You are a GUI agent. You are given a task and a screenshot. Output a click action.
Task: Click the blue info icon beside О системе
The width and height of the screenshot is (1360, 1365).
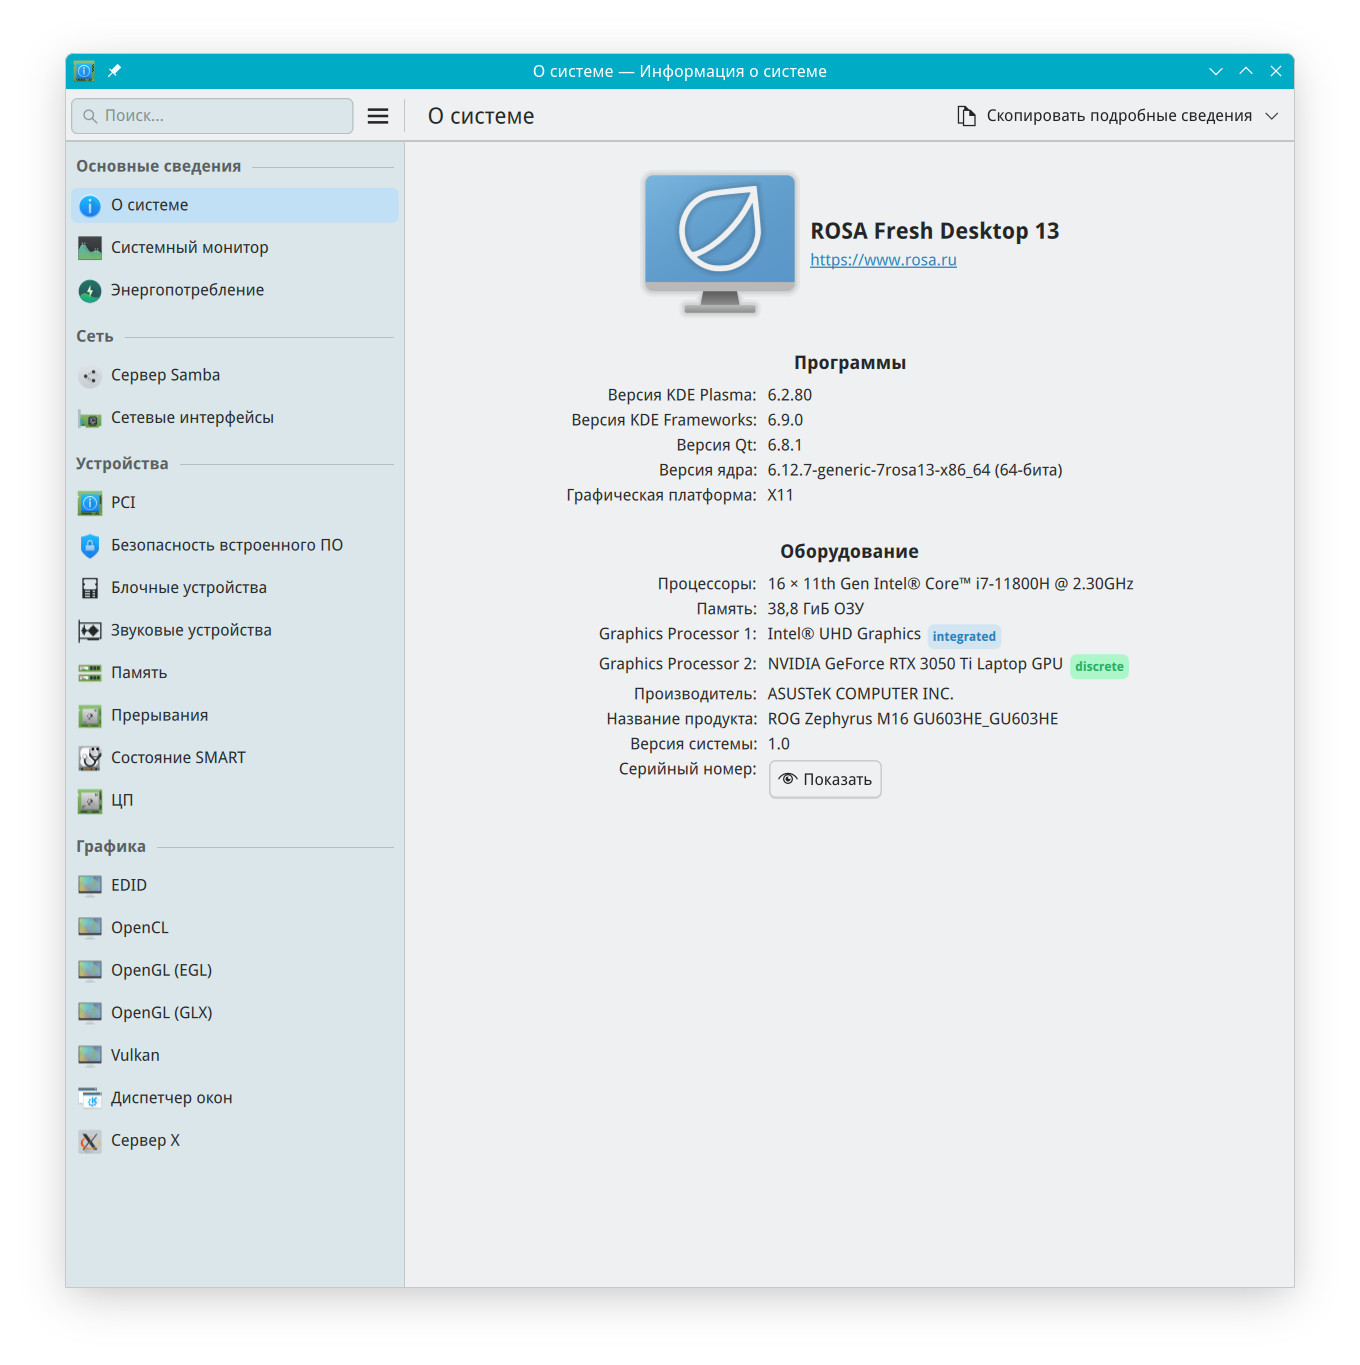click(x=90, y=206)
